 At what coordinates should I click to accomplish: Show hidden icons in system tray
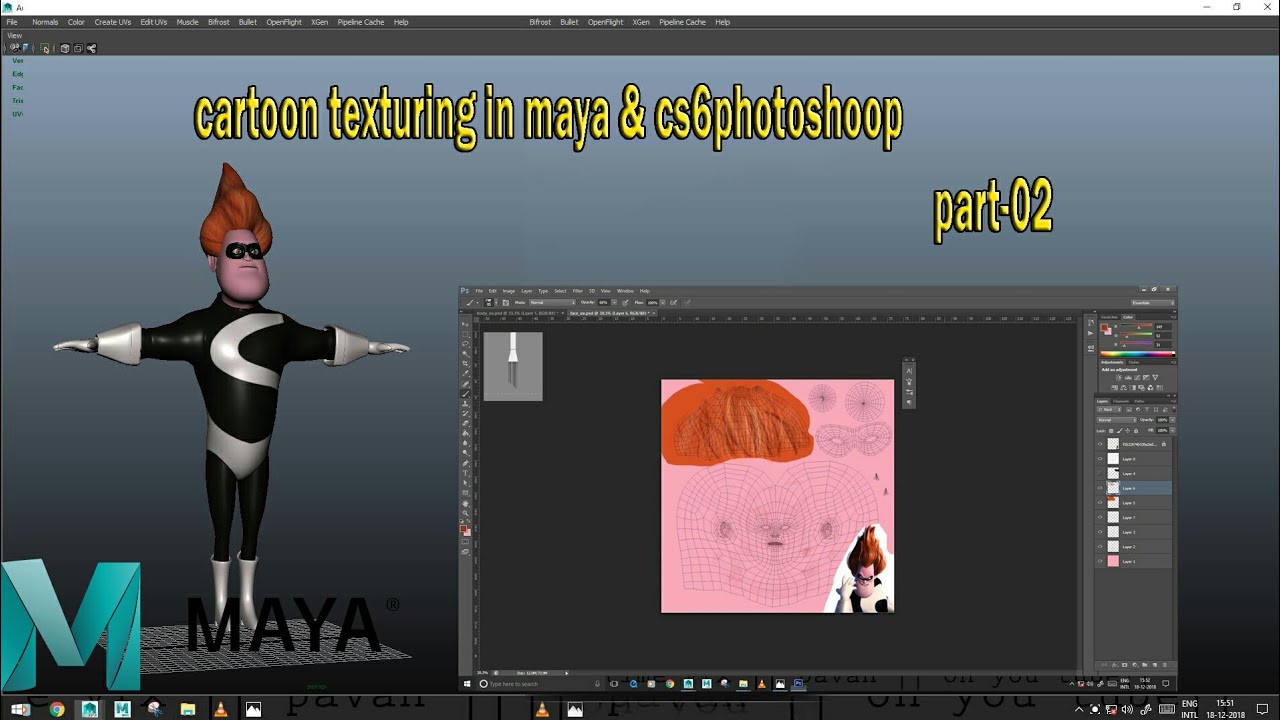[1079, 709]
